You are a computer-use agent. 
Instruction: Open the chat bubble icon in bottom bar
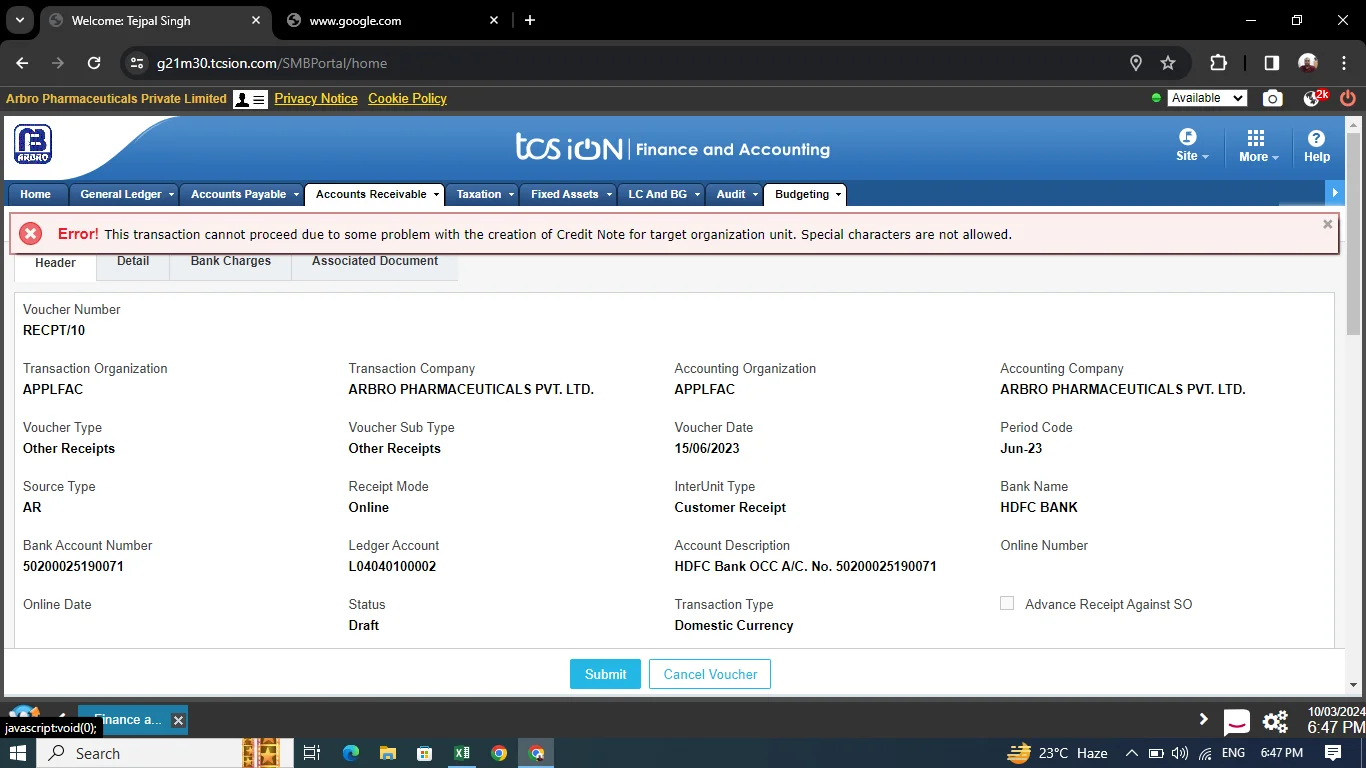[x=1237, y=721]
